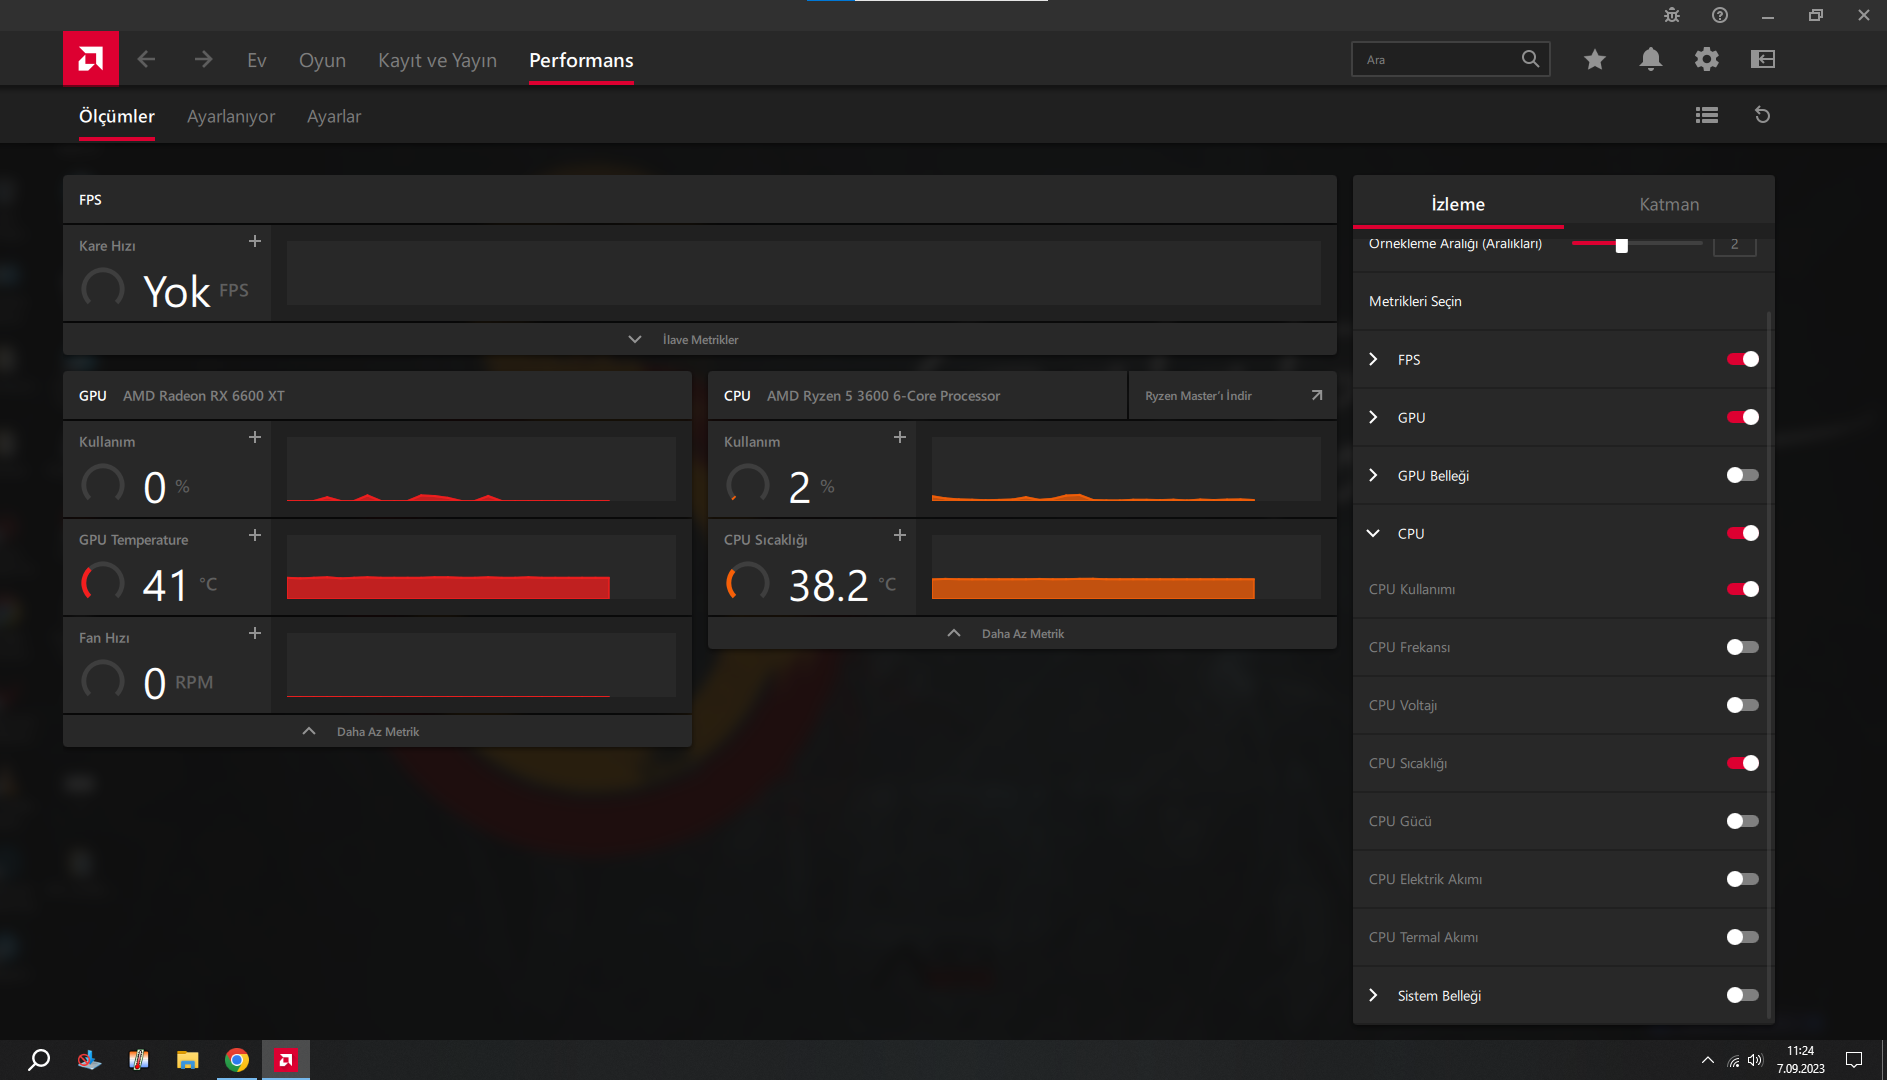Viewport: 1887px width, 1080px height.
Task: Click Örnekleme Aralığı slider handle
Action: (x=1622, y=245)
